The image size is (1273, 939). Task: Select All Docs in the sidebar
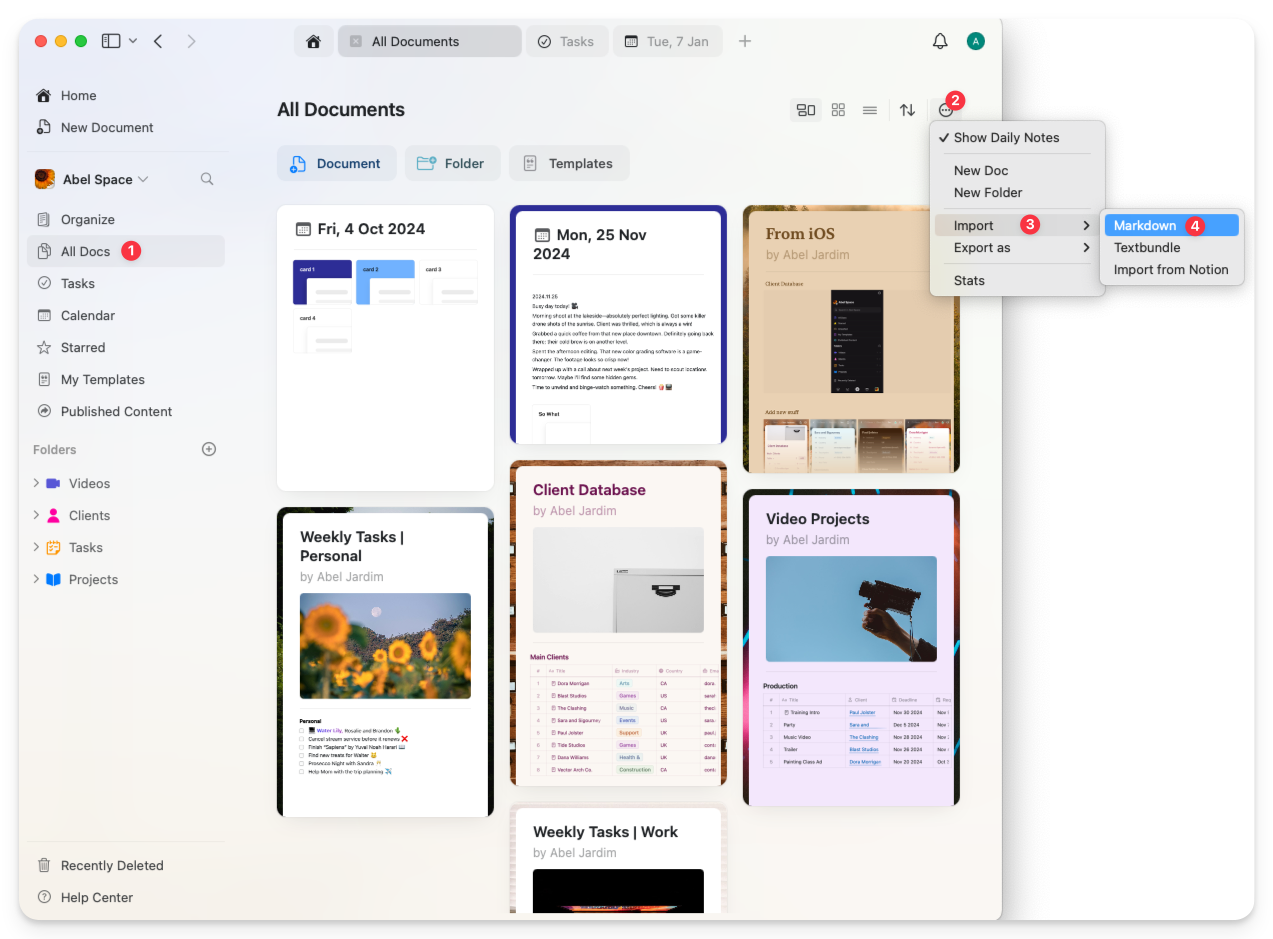click(x=126, y=252)
